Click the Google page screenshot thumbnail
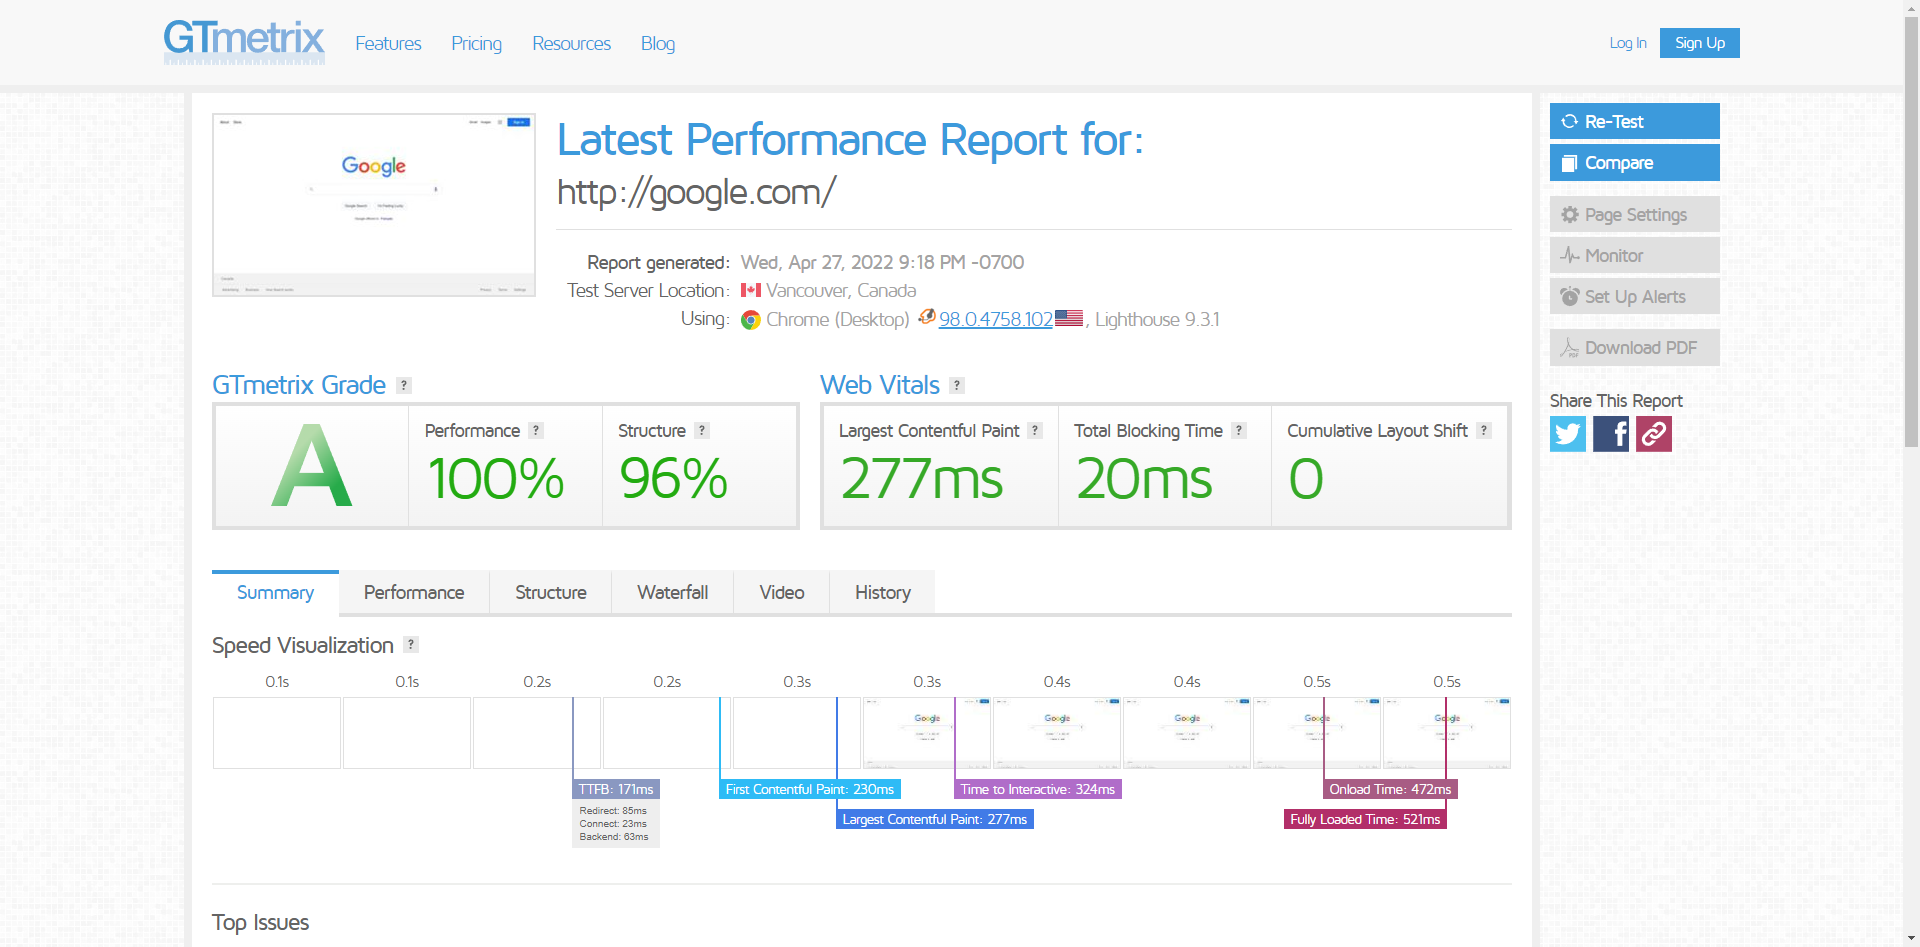Screen dimensions: 1920x947 click(x=374, y=205)
